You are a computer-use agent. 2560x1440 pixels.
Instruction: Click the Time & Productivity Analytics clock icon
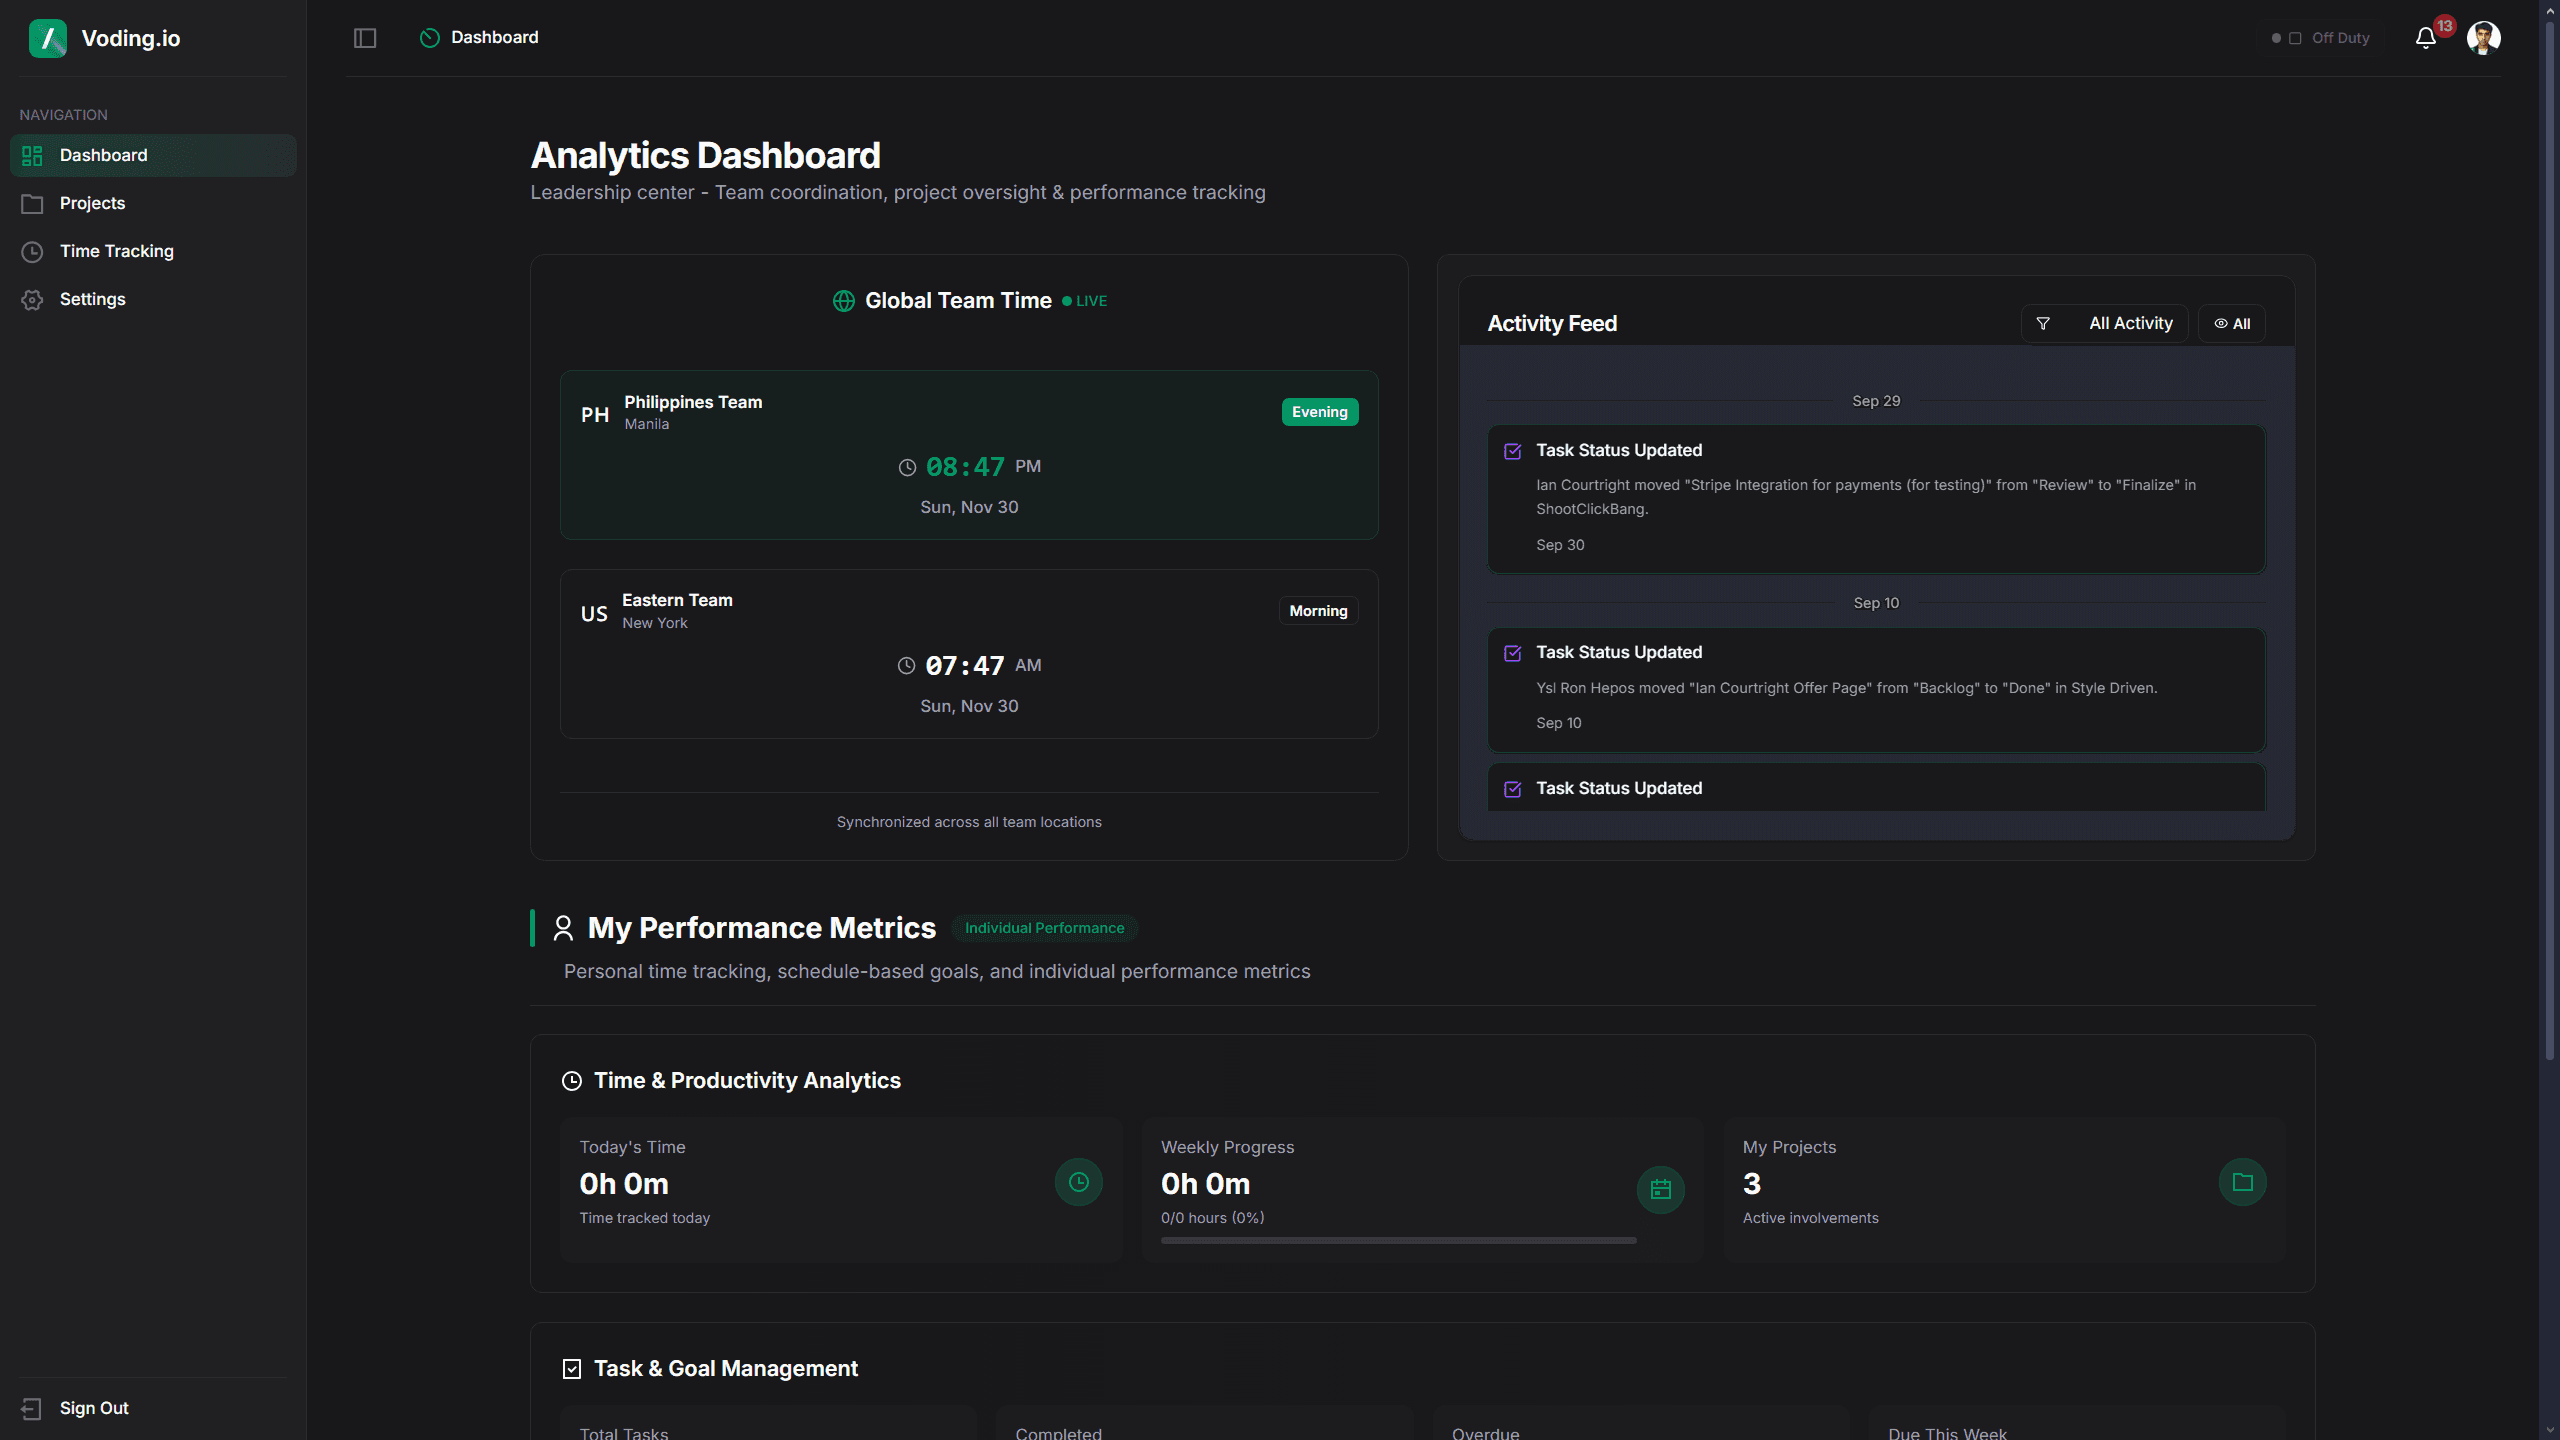[x=572, y=1081]
